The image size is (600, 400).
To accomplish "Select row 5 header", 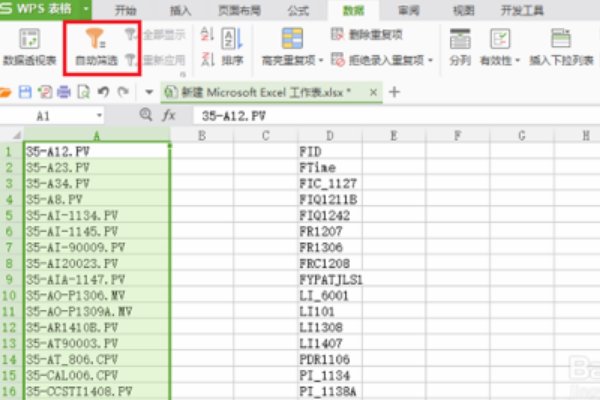I will point(9,215).
